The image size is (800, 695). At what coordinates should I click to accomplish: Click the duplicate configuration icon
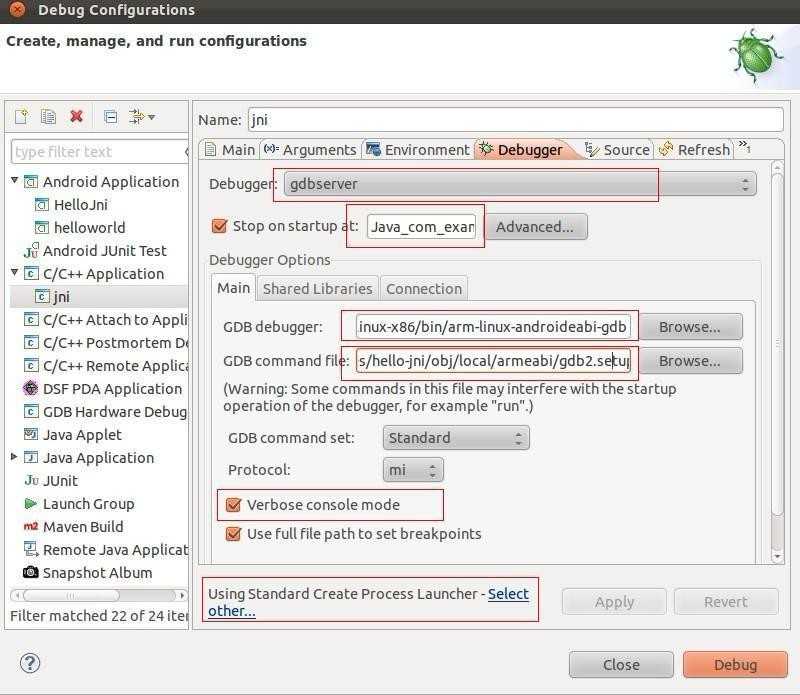(x=48, y=117)
